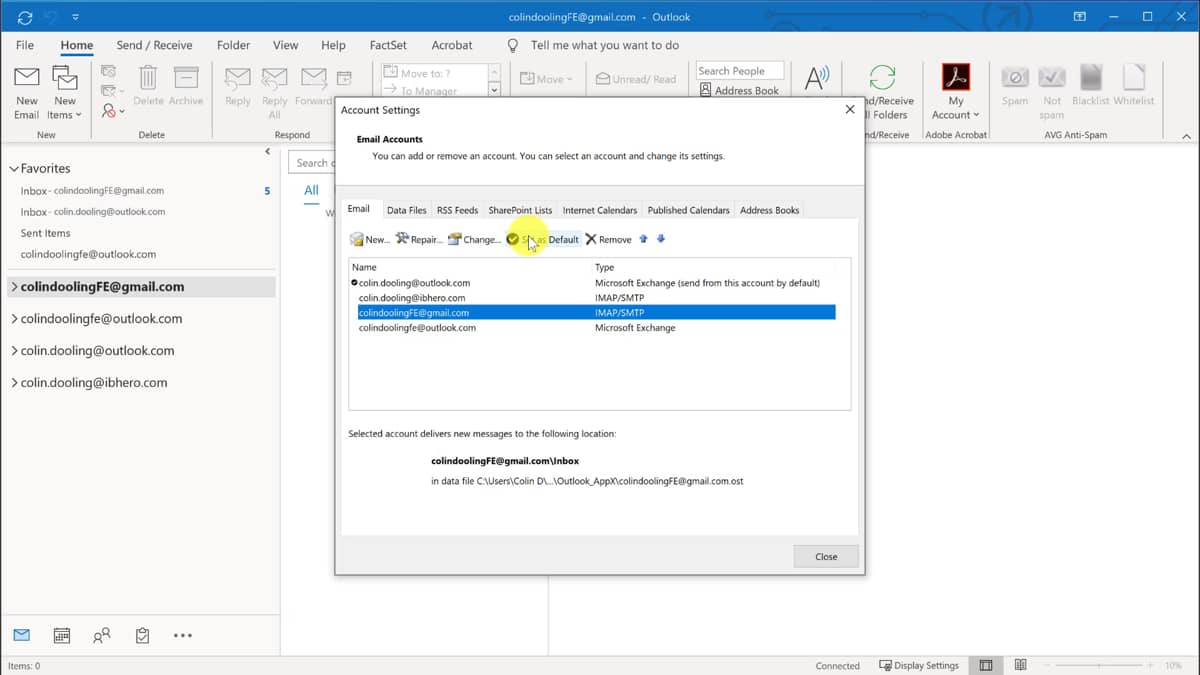The image size is (1200, 675).
Task: Click the Search People field
Action: tap(739, 71)
